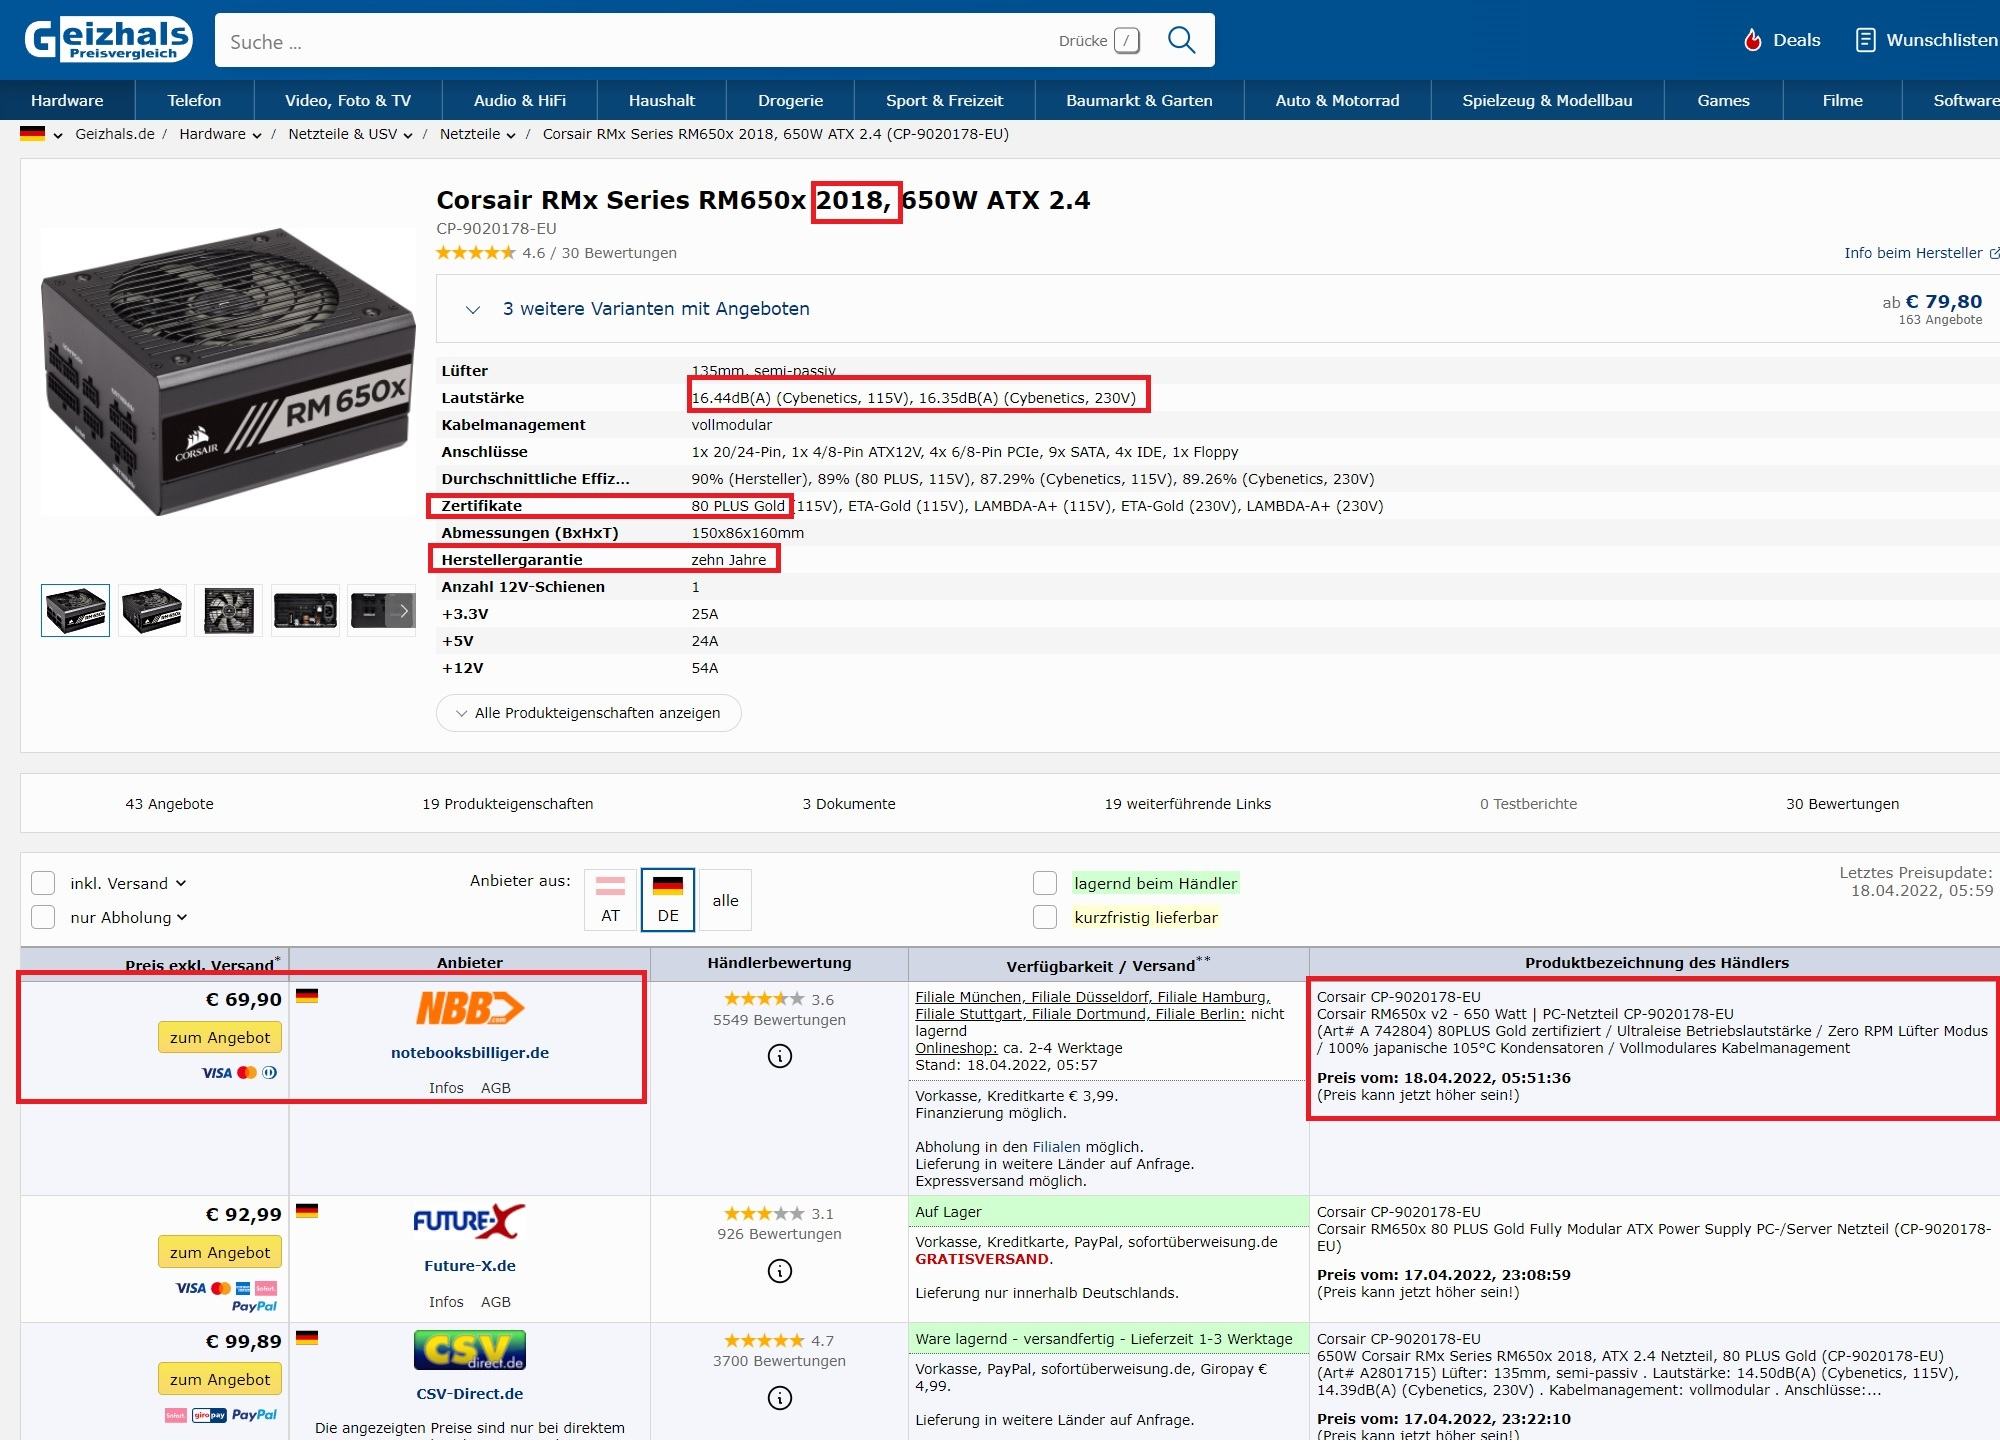This screenshot has width=2000, height=1442.
Task: Open the Netzteile breadcrumb dropdown
Action: coord(510,135)
